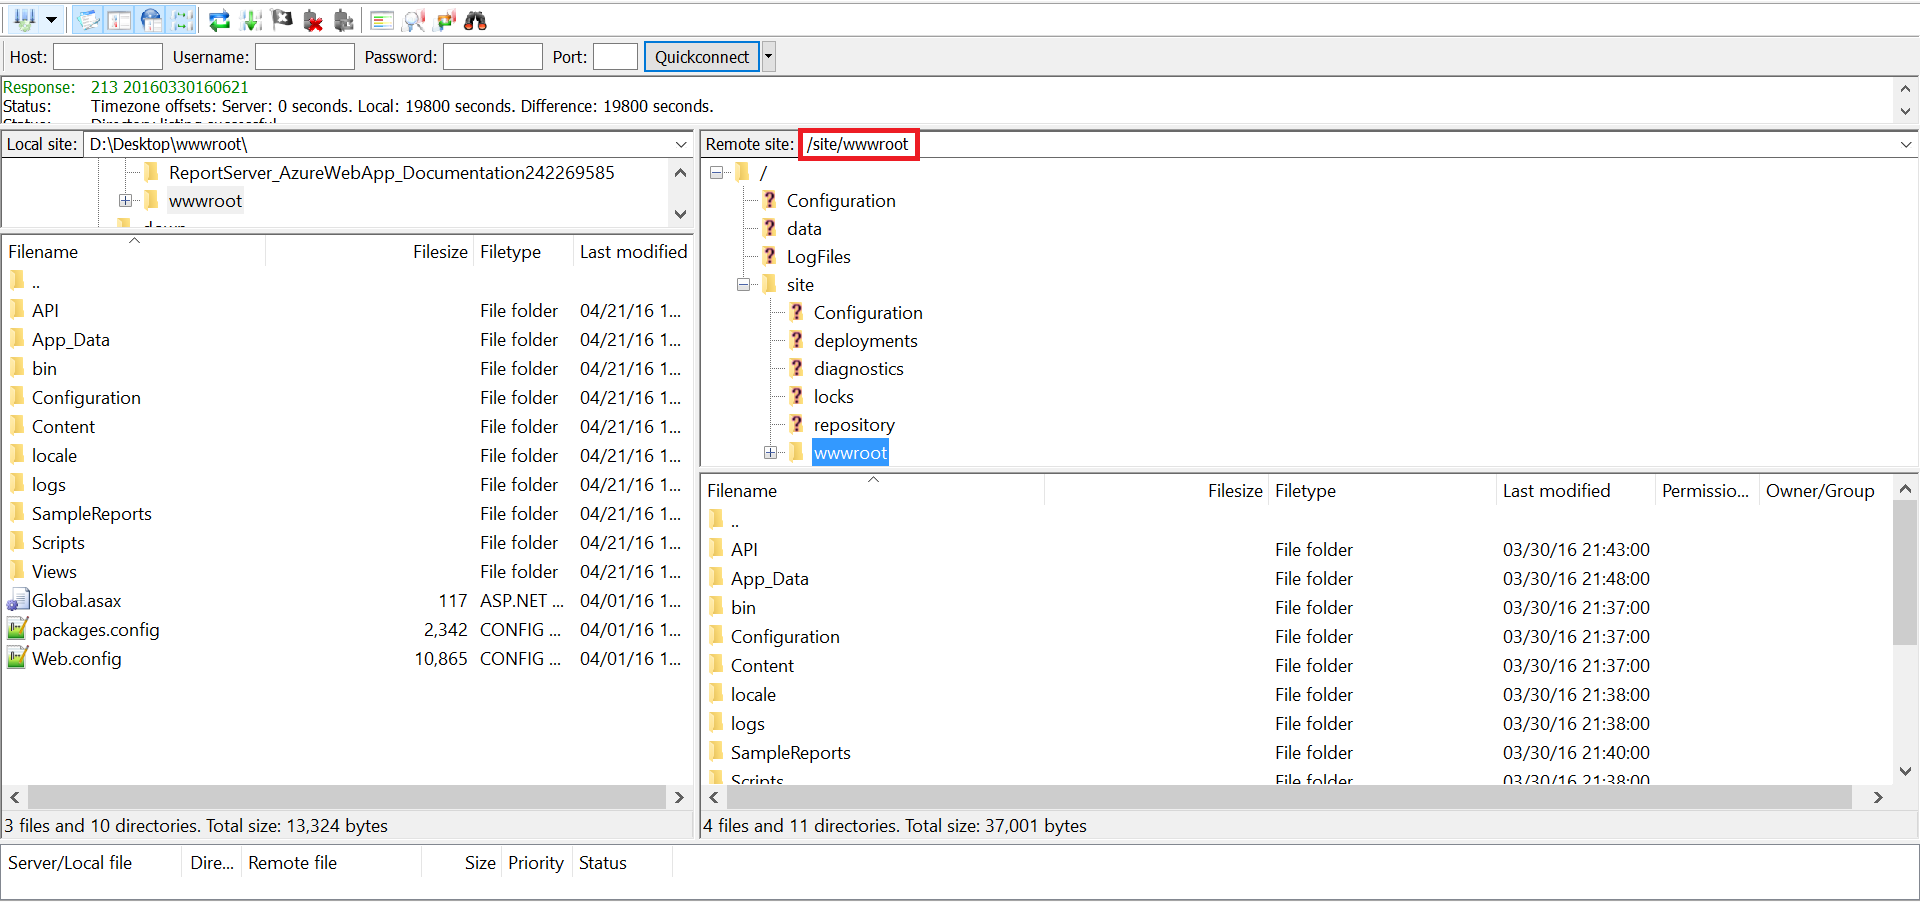The height and width of the screenshot is (902, 1920).
Task: Toggle directory comparison
Action: tap(414, 20)
